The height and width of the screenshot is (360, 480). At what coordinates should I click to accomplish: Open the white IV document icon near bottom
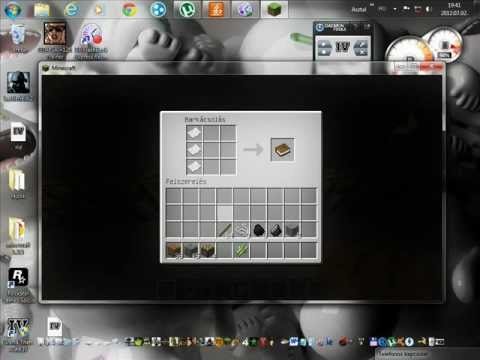[x=54, y=327]
